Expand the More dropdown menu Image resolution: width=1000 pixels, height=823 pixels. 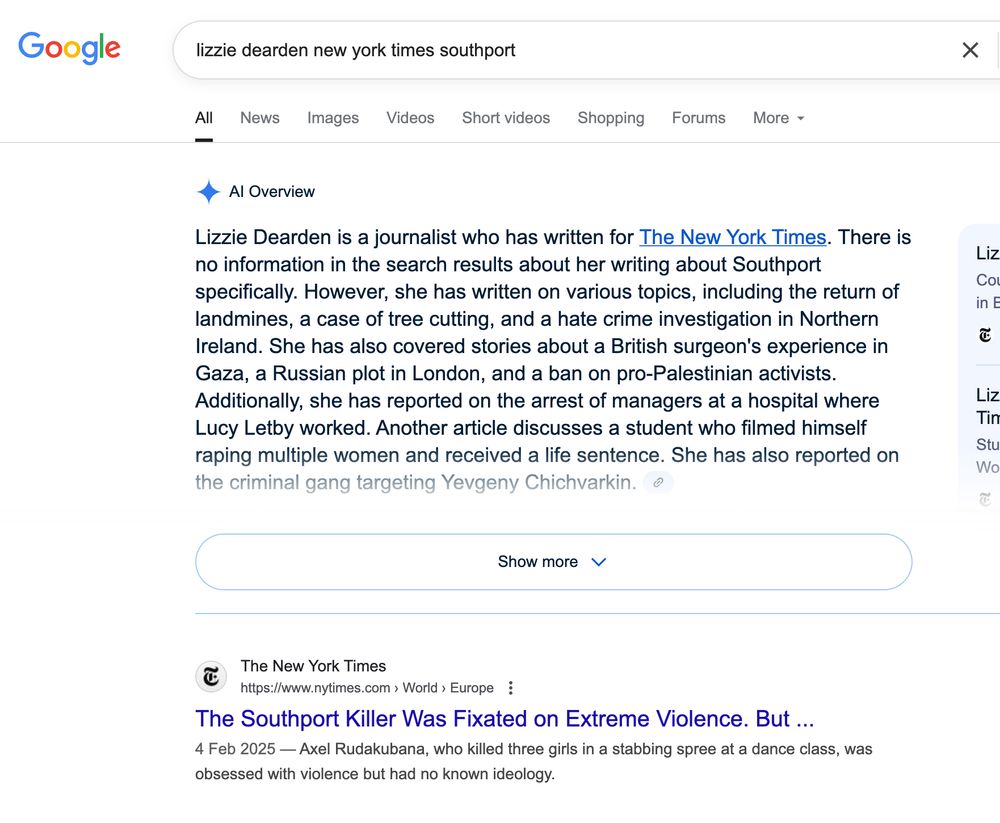pyautogui.click(x=778, y=118)
